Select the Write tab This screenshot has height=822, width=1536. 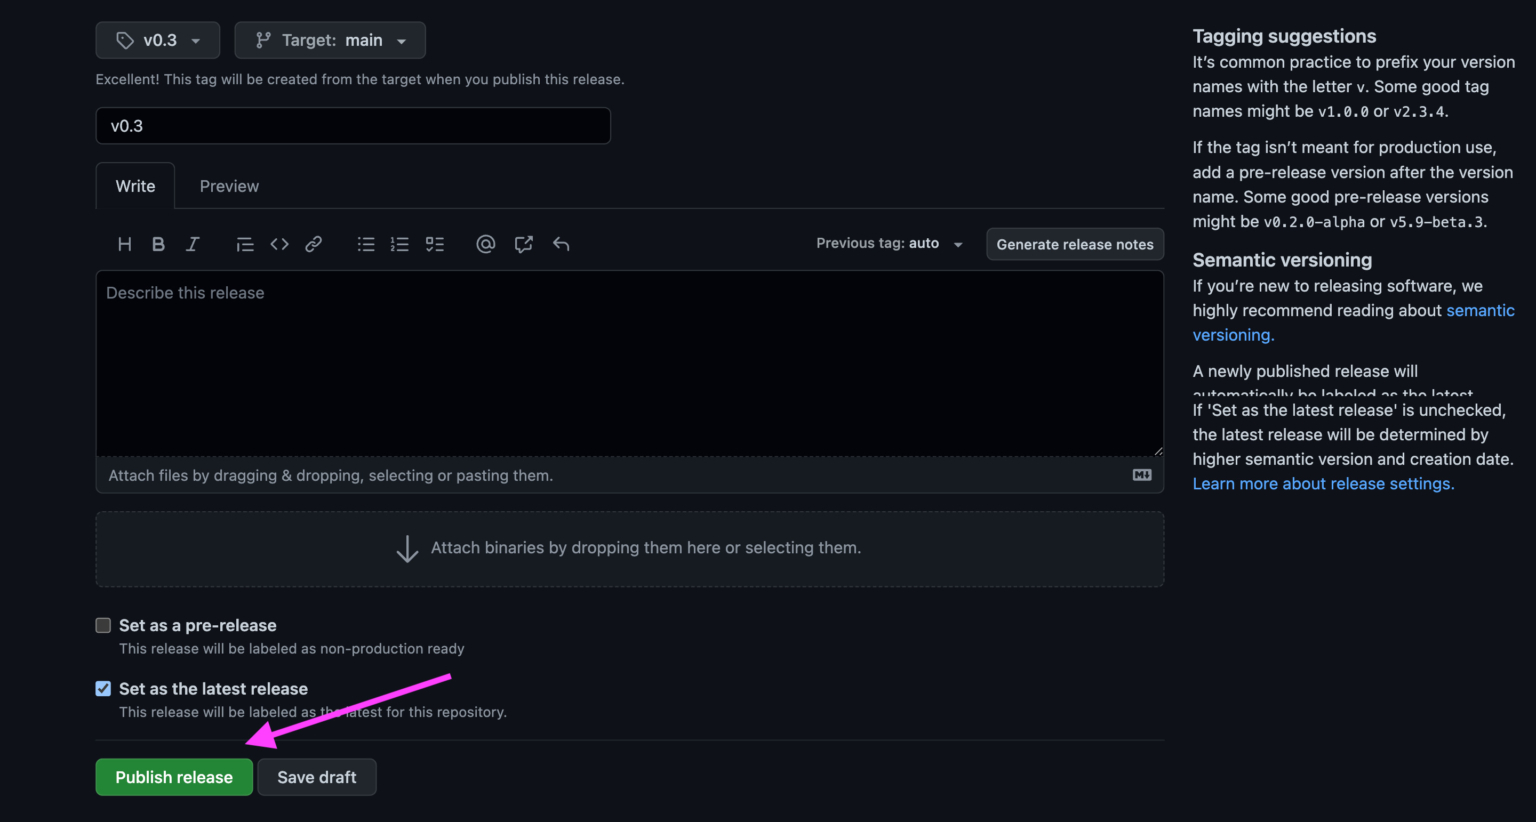[135, 186]
